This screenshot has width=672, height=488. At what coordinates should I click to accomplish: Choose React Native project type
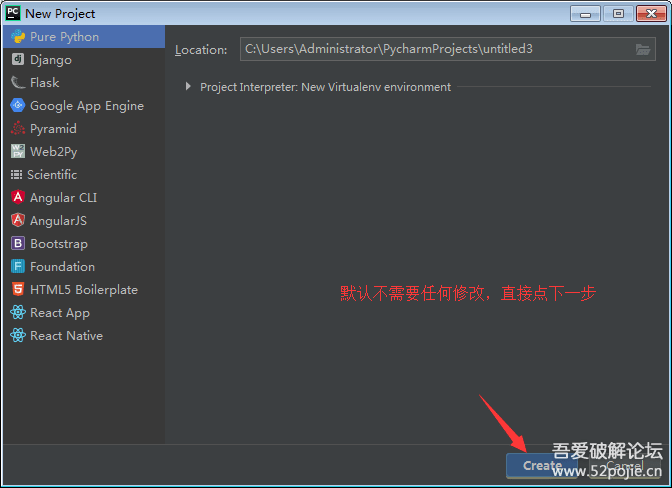84,335
